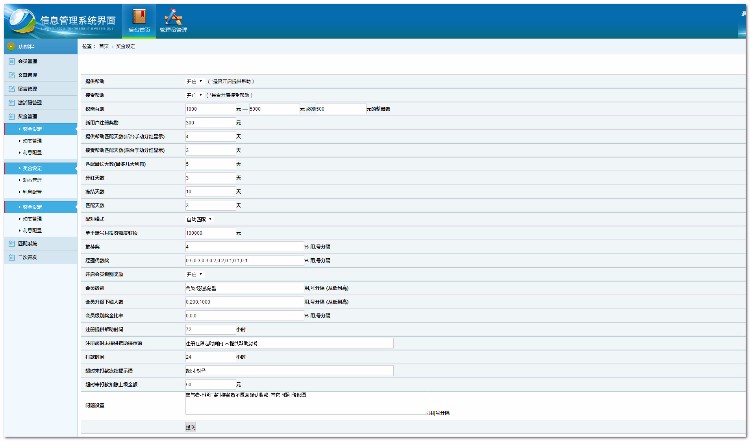Click the yellow circle icon heading the sidebar
The width and height of the screenshot is (750, 441).
[9, 46]
